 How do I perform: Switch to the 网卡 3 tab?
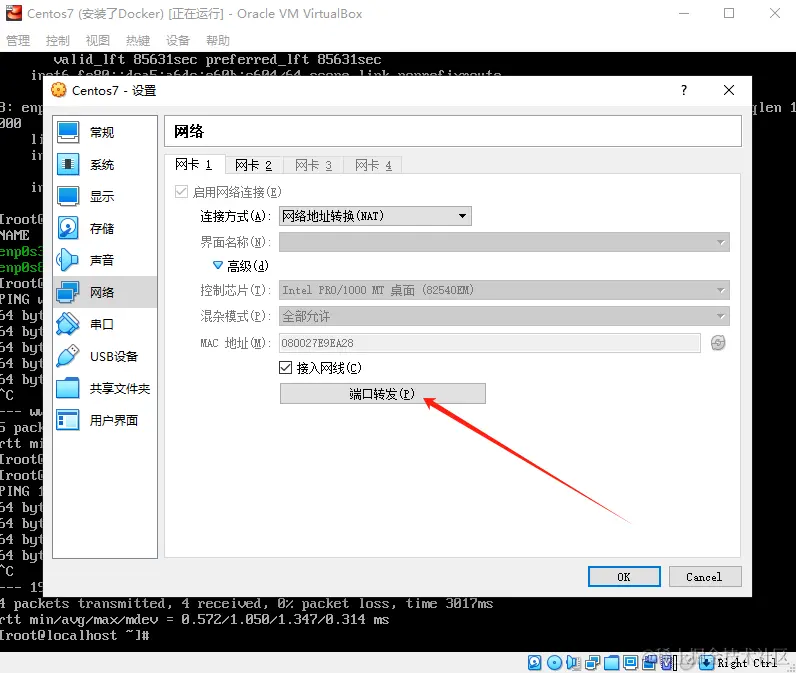pyautogui.click(x=313, y=165)
